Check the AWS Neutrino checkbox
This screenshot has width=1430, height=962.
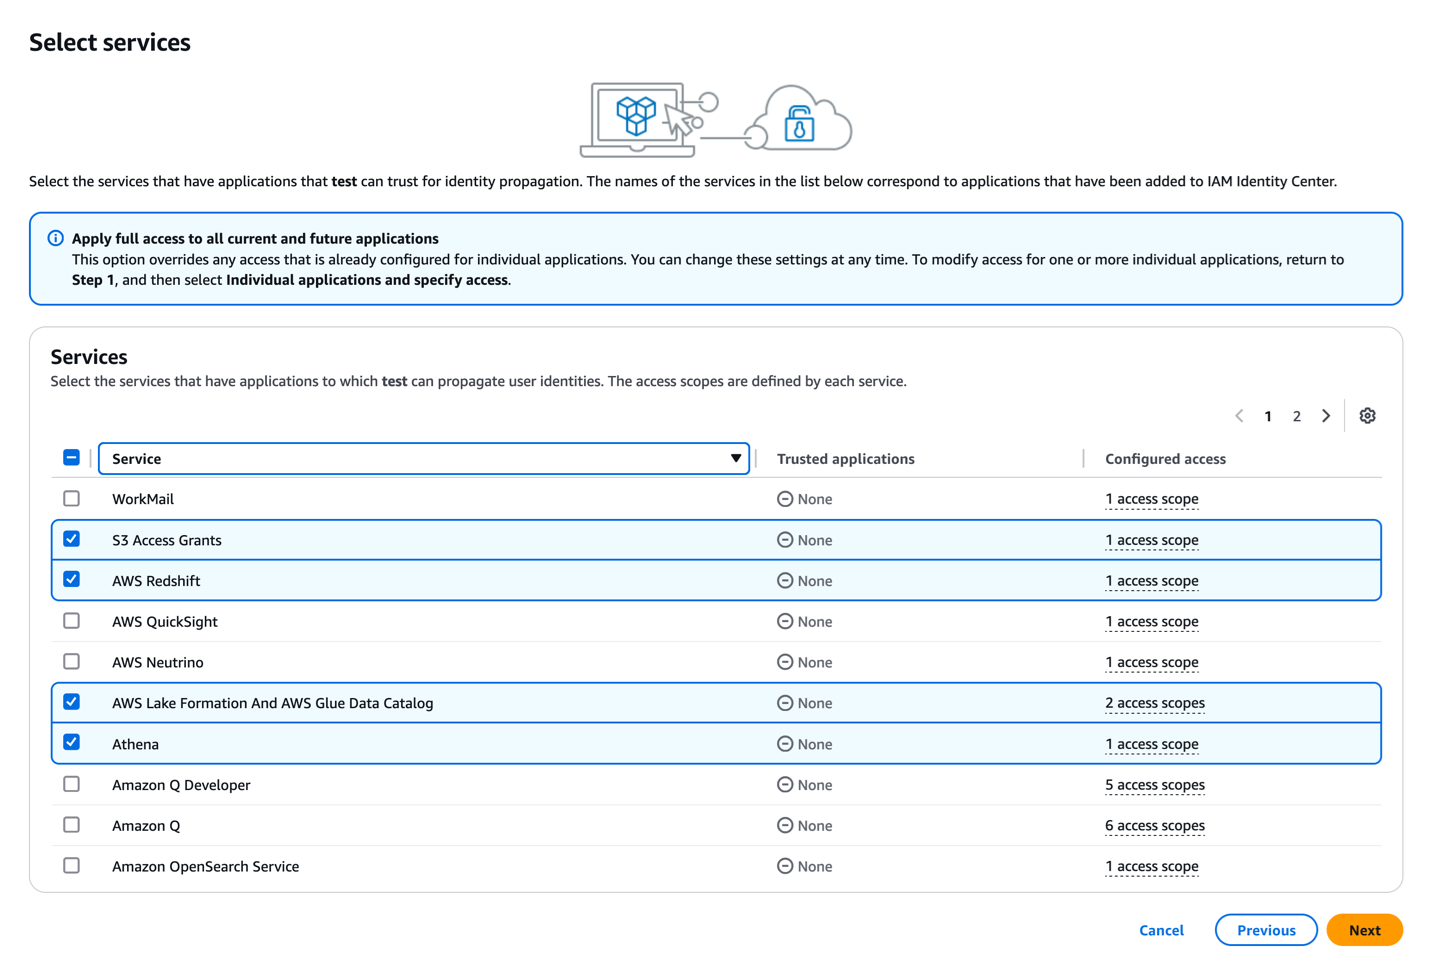point(71,661)
